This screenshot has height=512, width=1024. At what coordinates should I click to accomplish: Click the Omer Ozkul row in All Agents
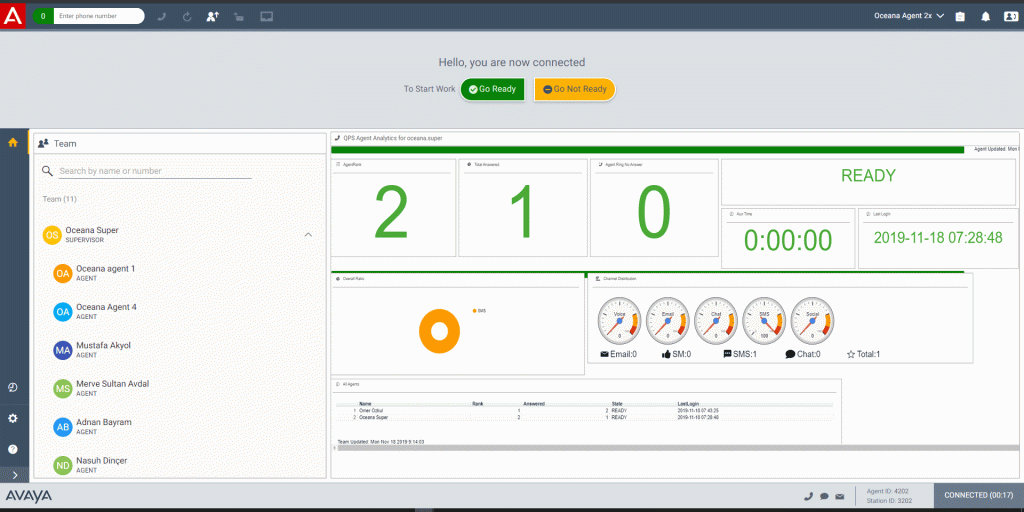(x=584, y=410)
